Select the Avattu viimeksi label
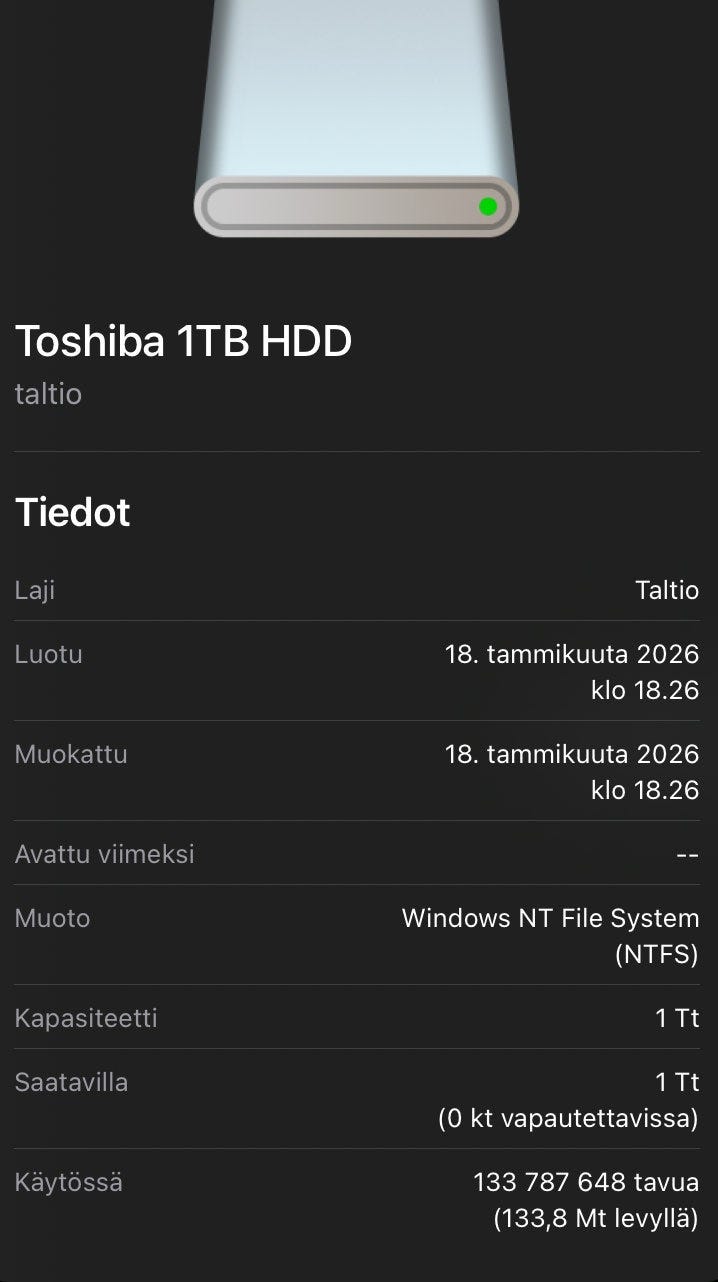 [104, 854]
